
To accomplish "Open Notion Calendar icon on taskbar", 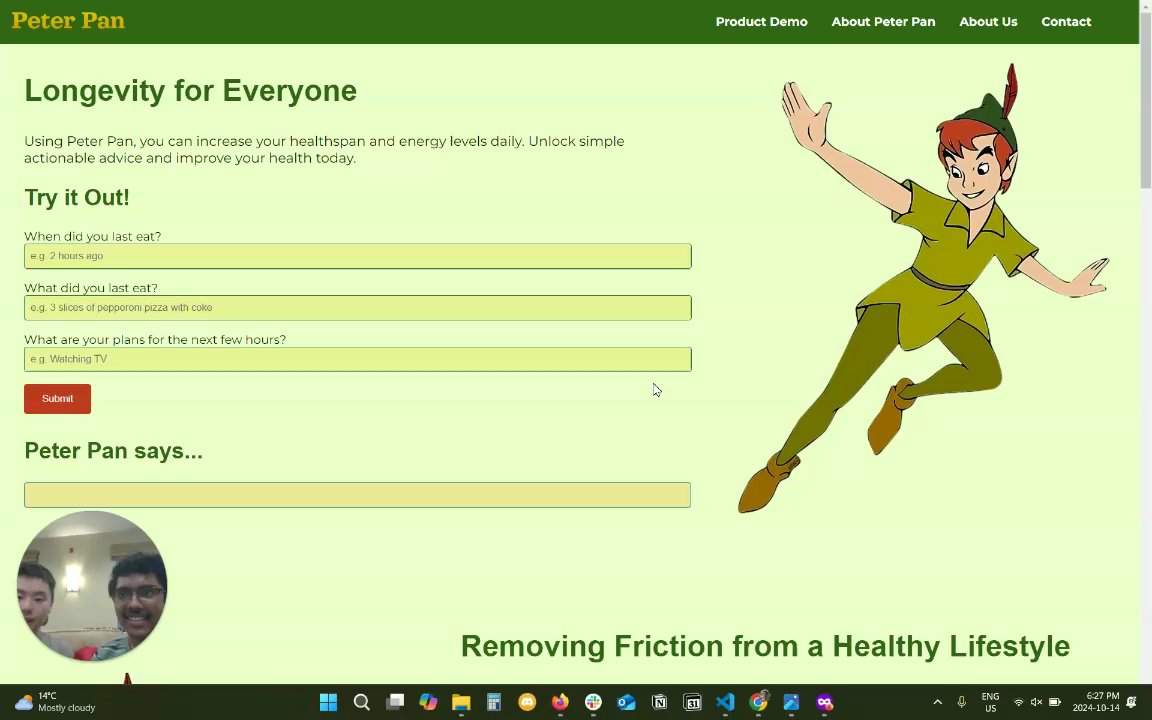I will 692,702.
